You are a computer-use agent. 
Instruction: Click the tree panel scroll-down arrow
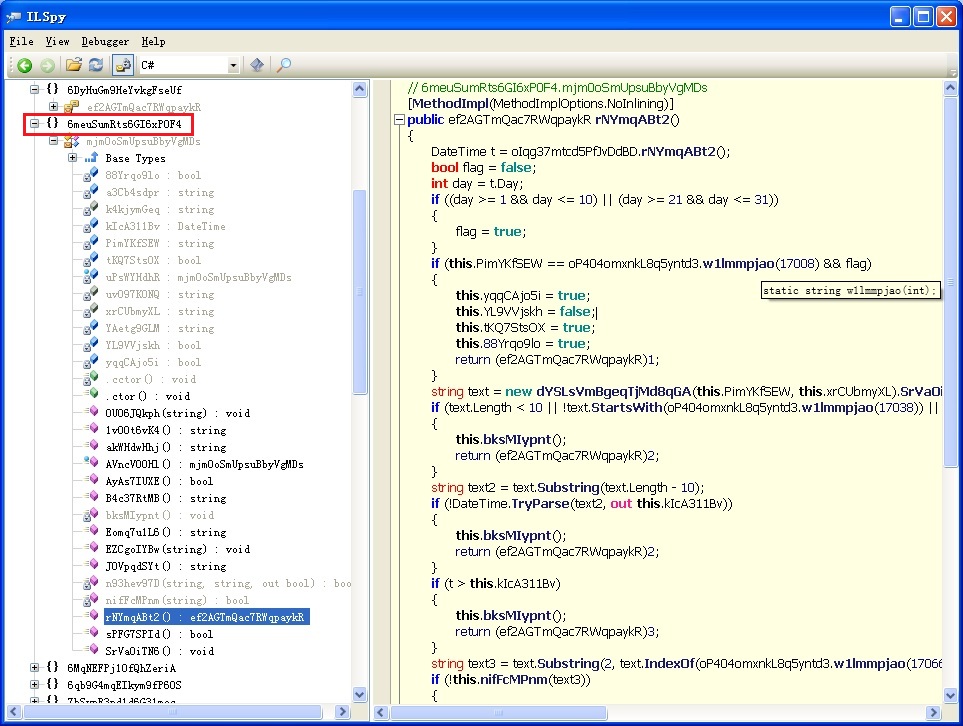point(360,695)
